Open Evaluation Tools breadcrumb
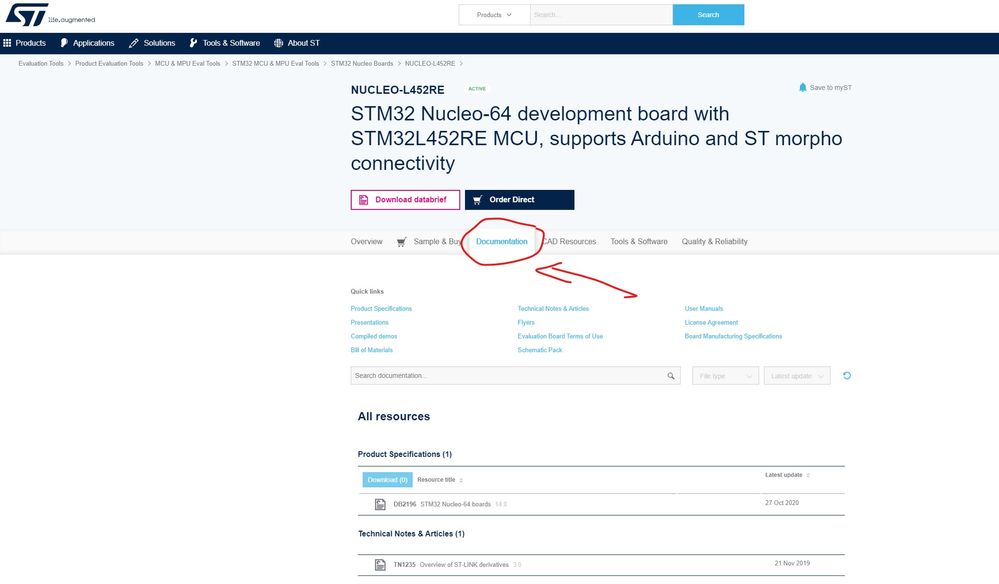 [41, 64]
